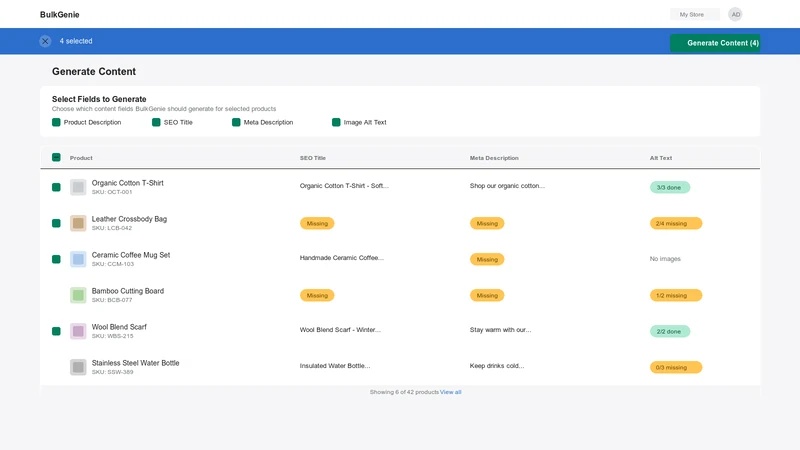
Task: Toggle the SEO Title field checkbox
Action: pos(156,122)
